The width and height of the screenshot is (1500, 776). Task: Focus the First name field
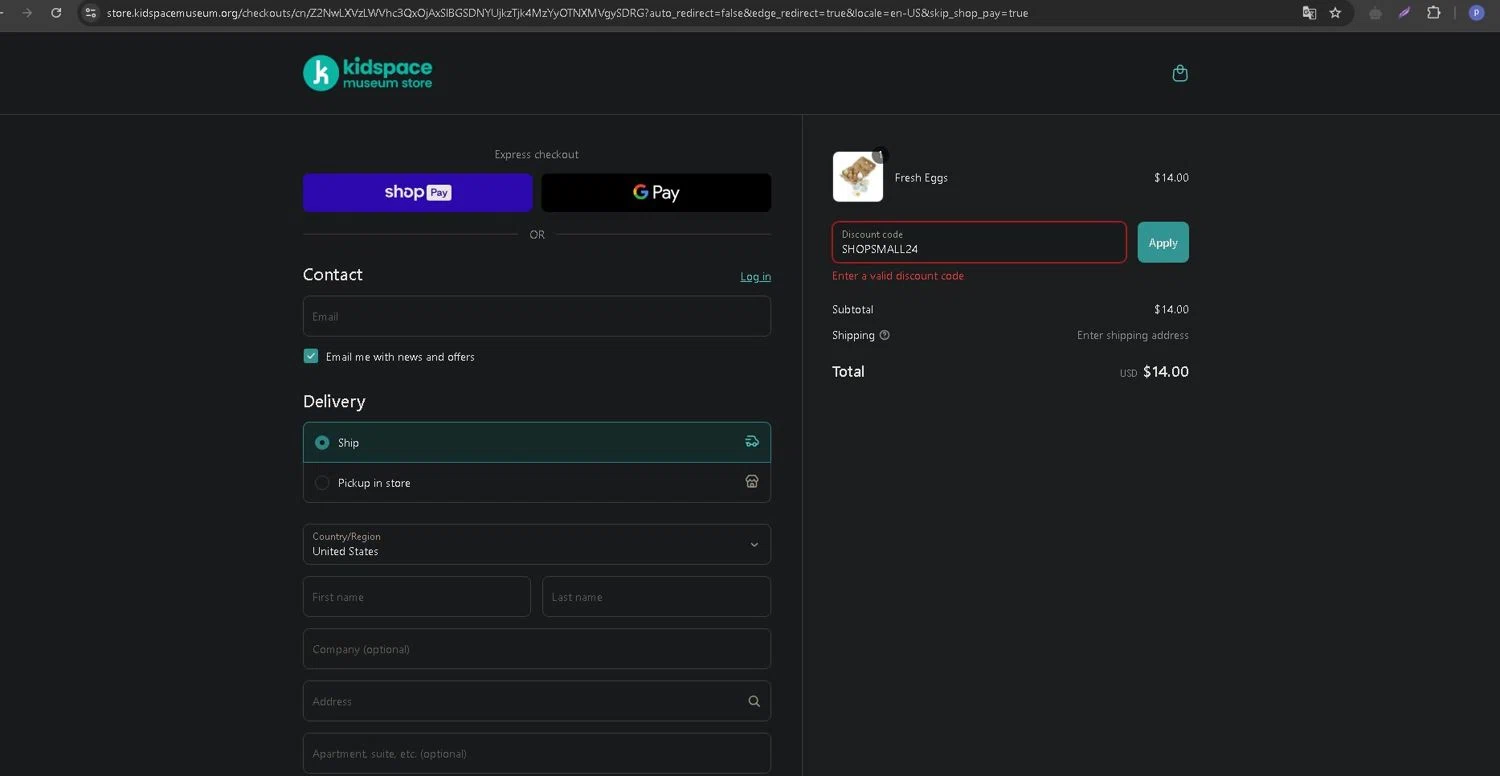(417, 597)
